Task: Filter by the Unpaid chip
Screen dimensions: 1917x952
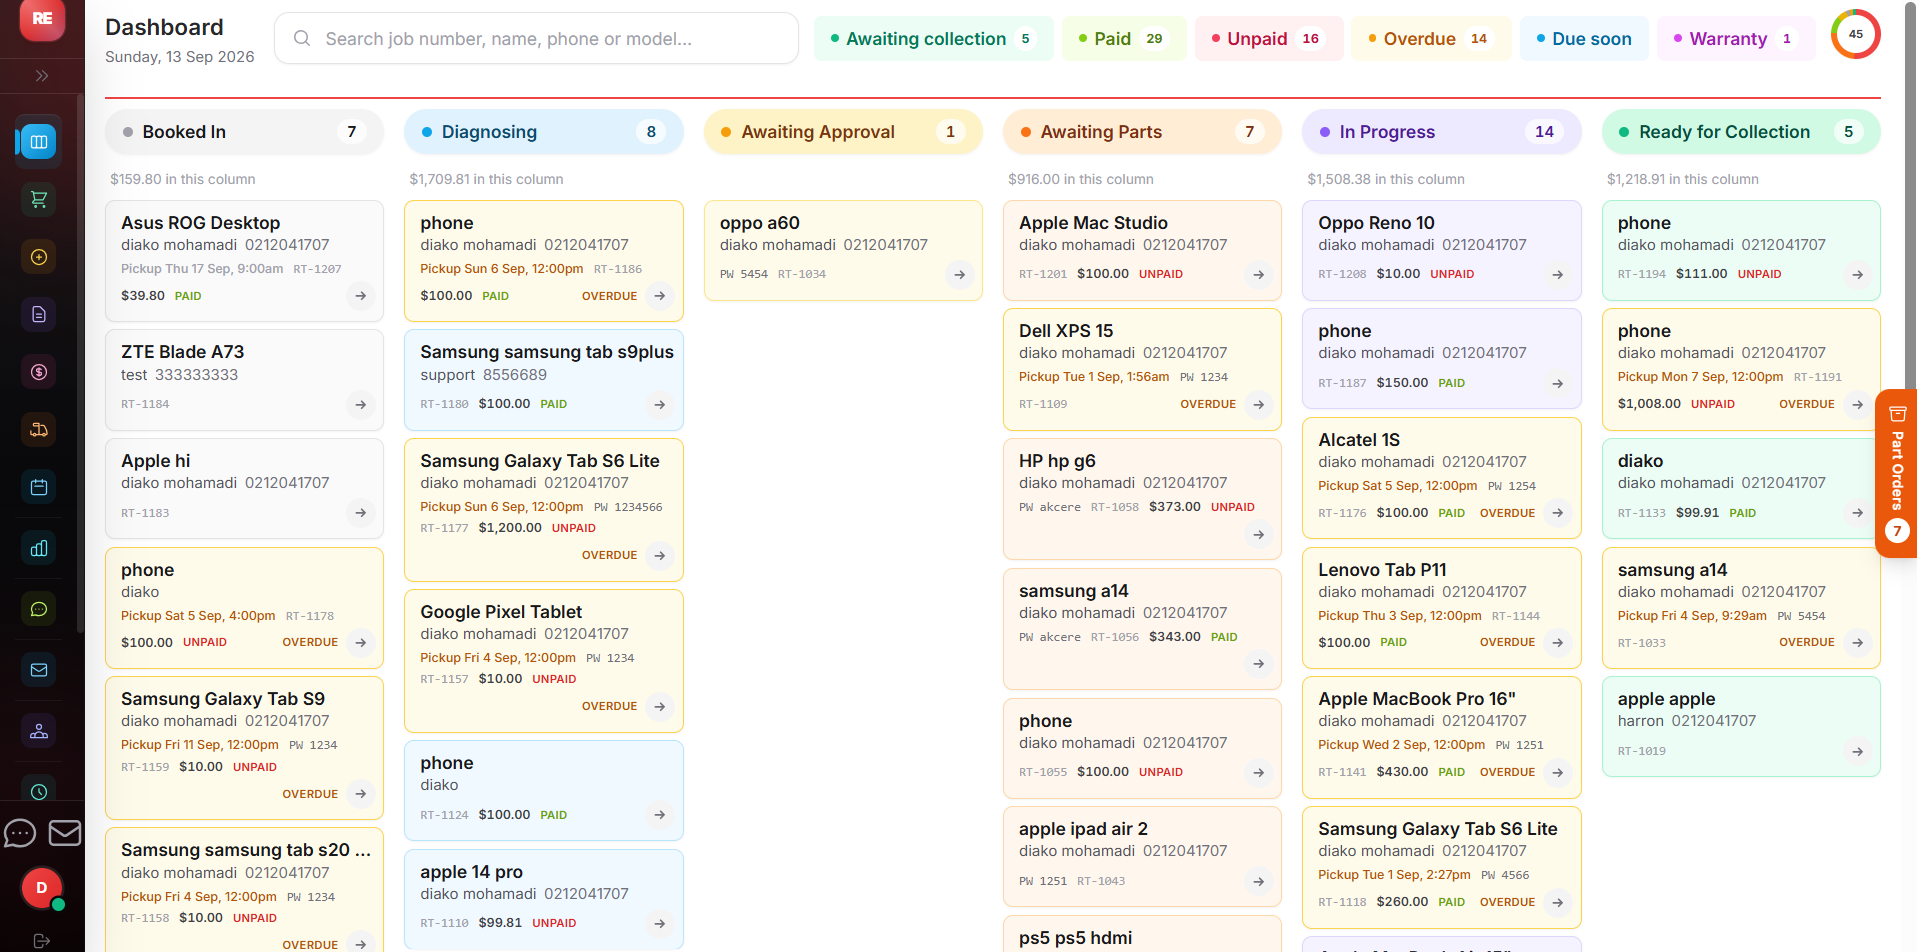Action: click(1269, 39)
